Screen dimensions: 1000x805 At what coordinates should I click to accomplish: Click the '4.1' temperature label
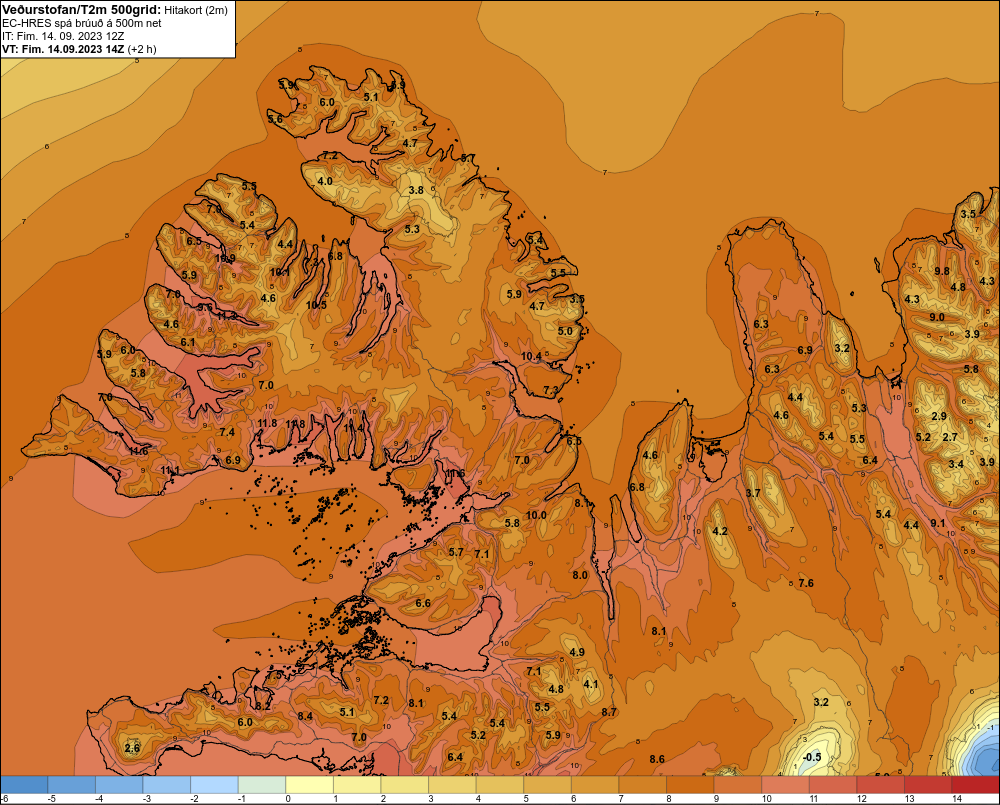591,684
